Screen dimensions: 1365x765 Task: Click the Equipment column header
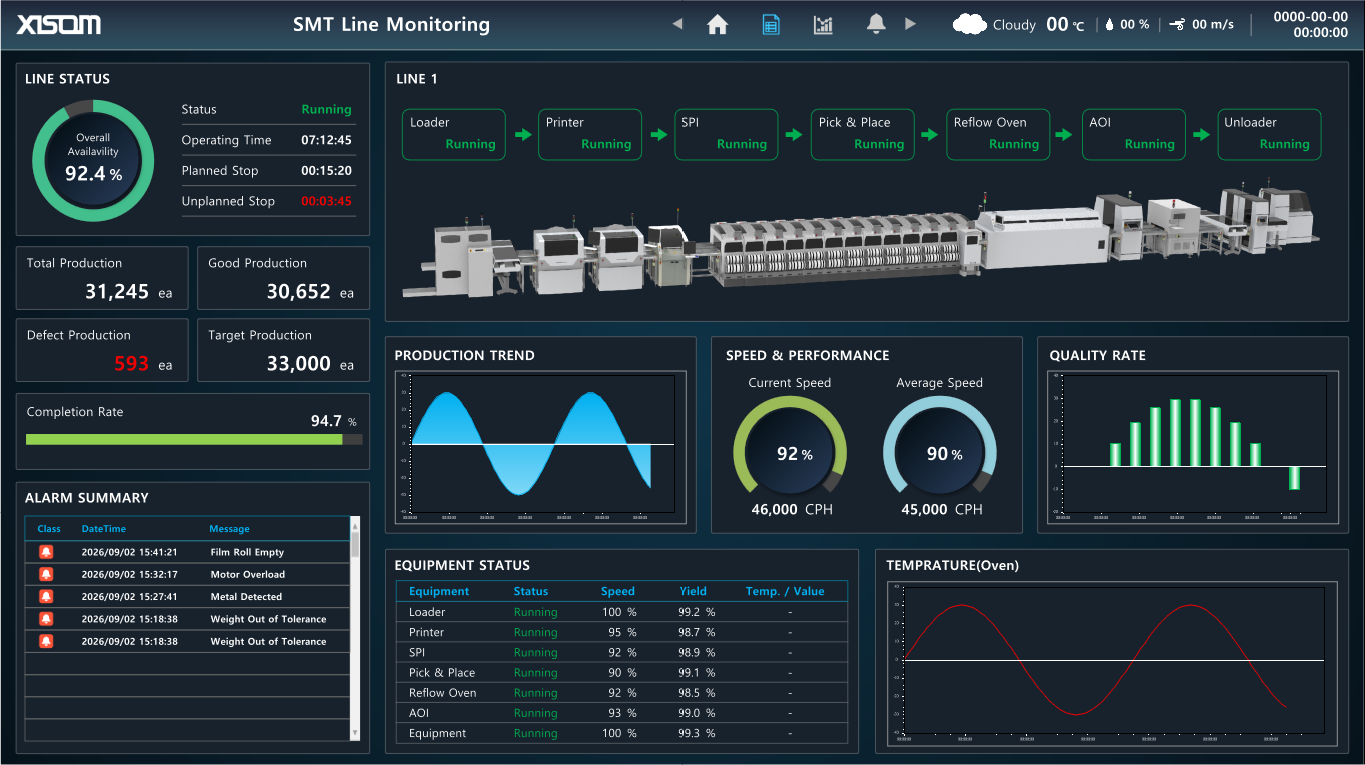click(x=439, y=591)
